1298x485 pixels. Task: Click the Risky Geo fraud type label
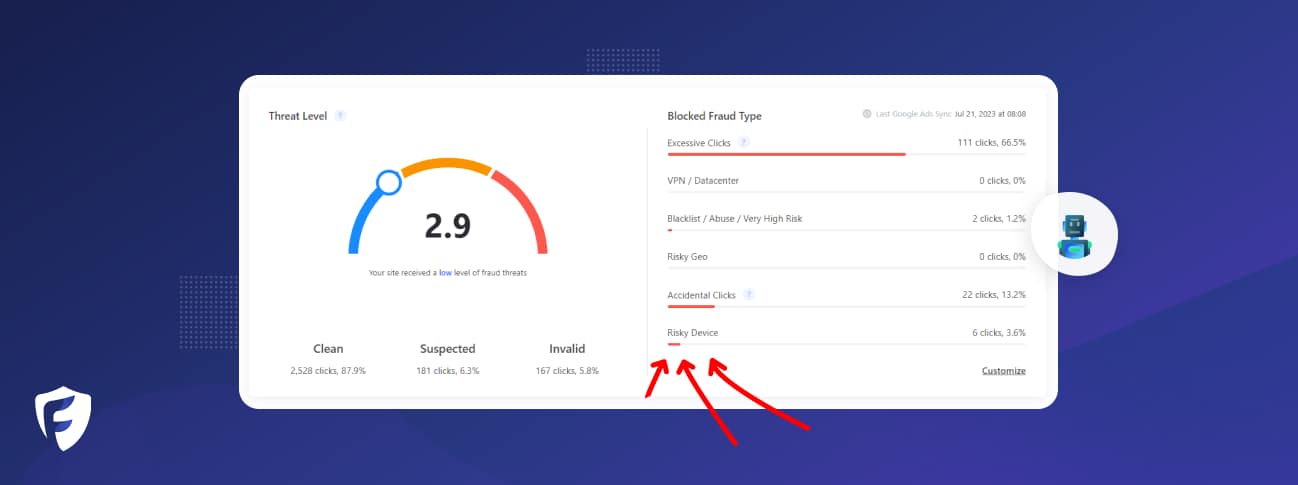point(687,257)
